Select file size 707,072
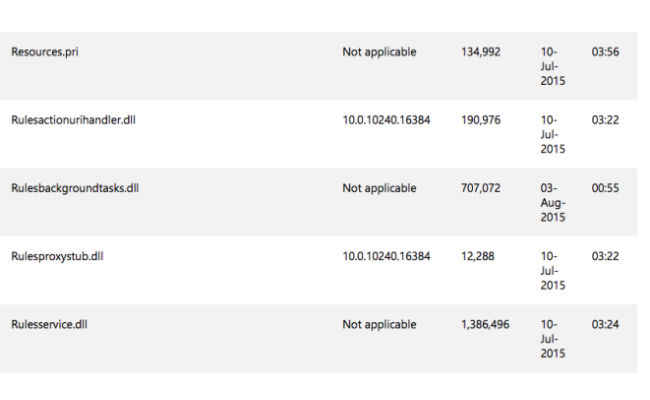Viewport: 650px width, 400px height. [481, 188]
